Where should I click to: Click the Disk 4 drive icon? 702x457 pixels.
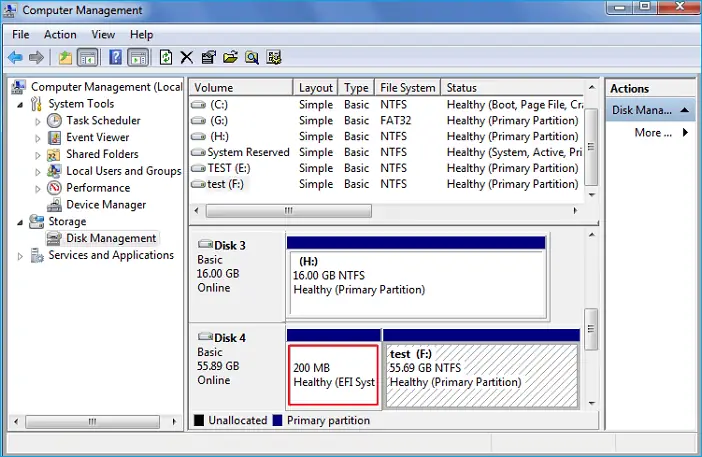pyautogui.click(x=205, y=337)
